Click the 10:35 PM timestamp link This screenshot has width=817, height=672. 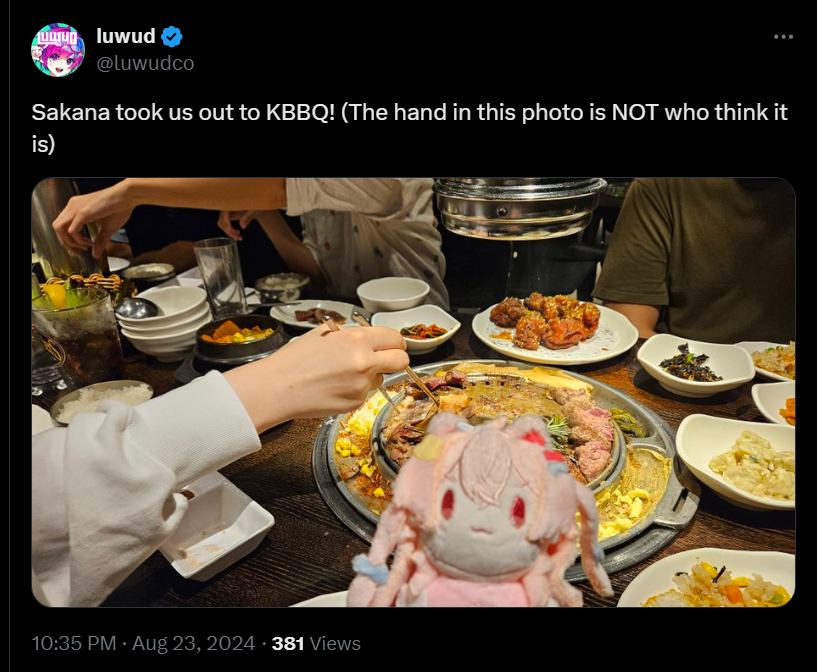coord(74,643)
